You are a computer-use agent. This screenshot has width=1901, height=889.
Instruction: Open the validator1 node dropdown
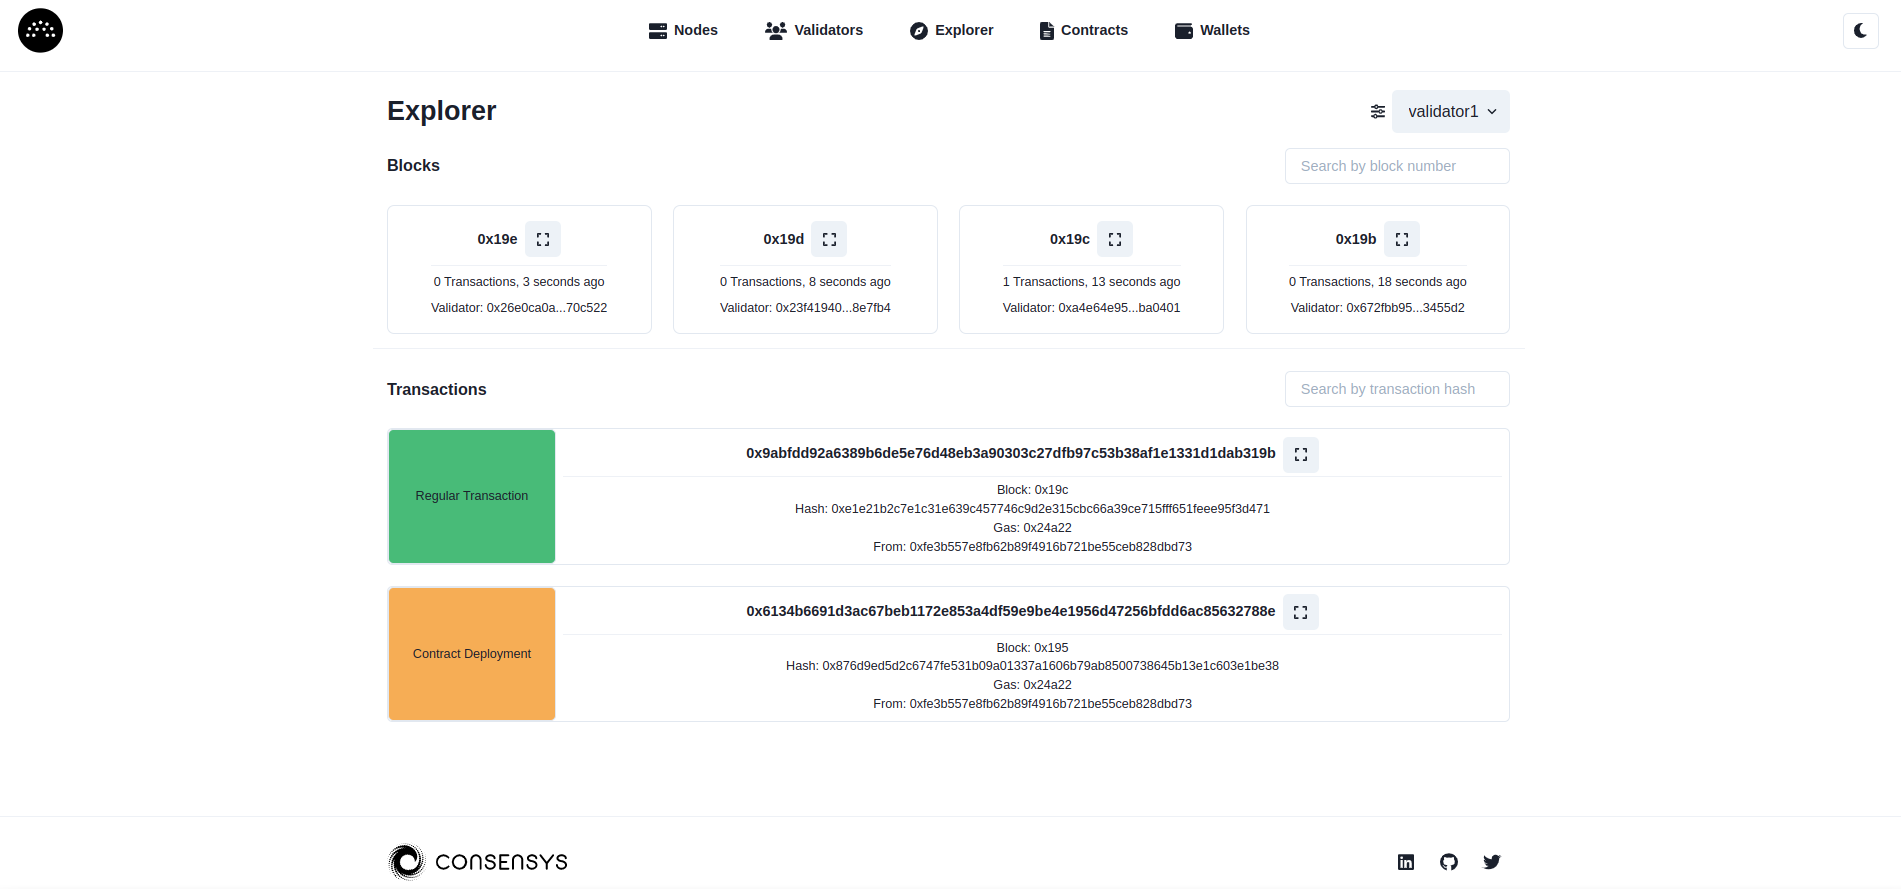(x=1450, y=112)
